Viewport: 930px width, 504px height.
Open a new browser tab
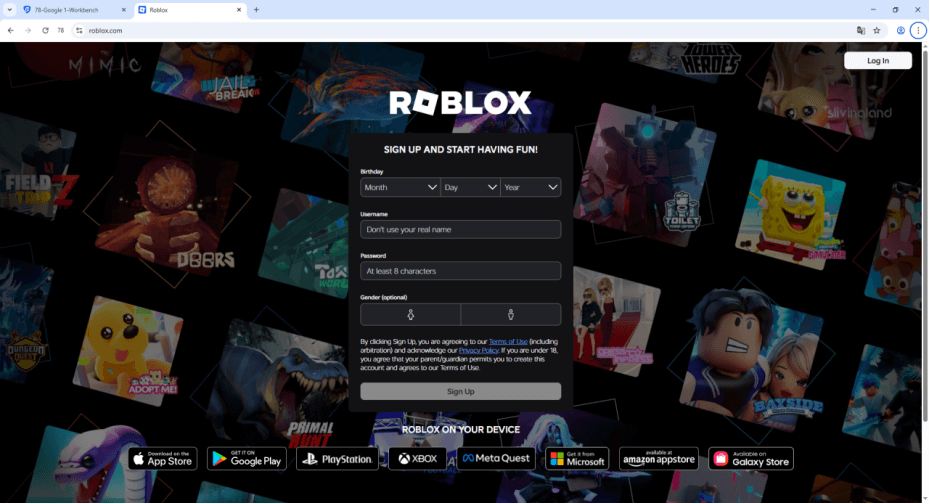point(256,10)
